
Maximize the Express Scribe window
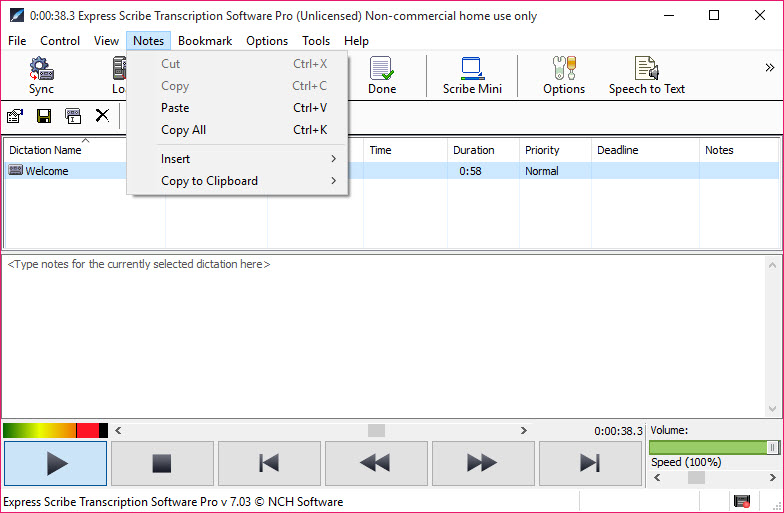[714, 16]
